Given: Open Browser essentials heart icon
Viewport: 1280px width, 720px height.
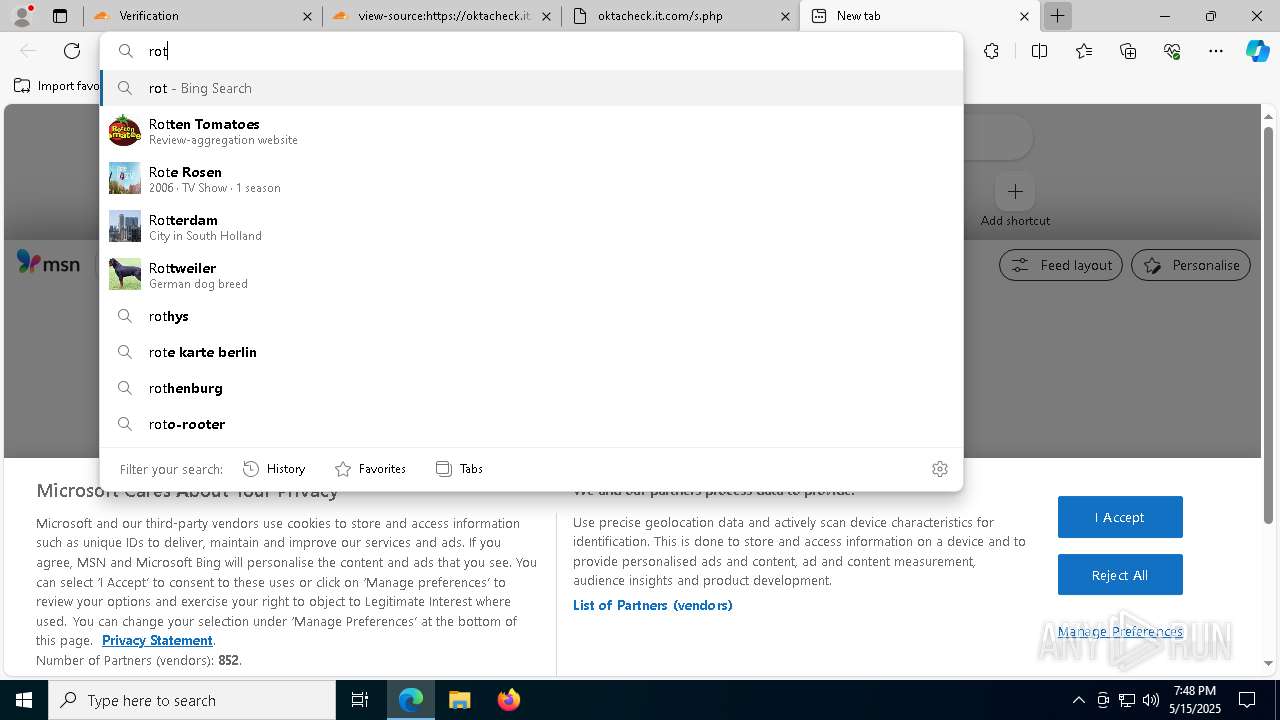Looking at the screenshot, I should 1172,51.
